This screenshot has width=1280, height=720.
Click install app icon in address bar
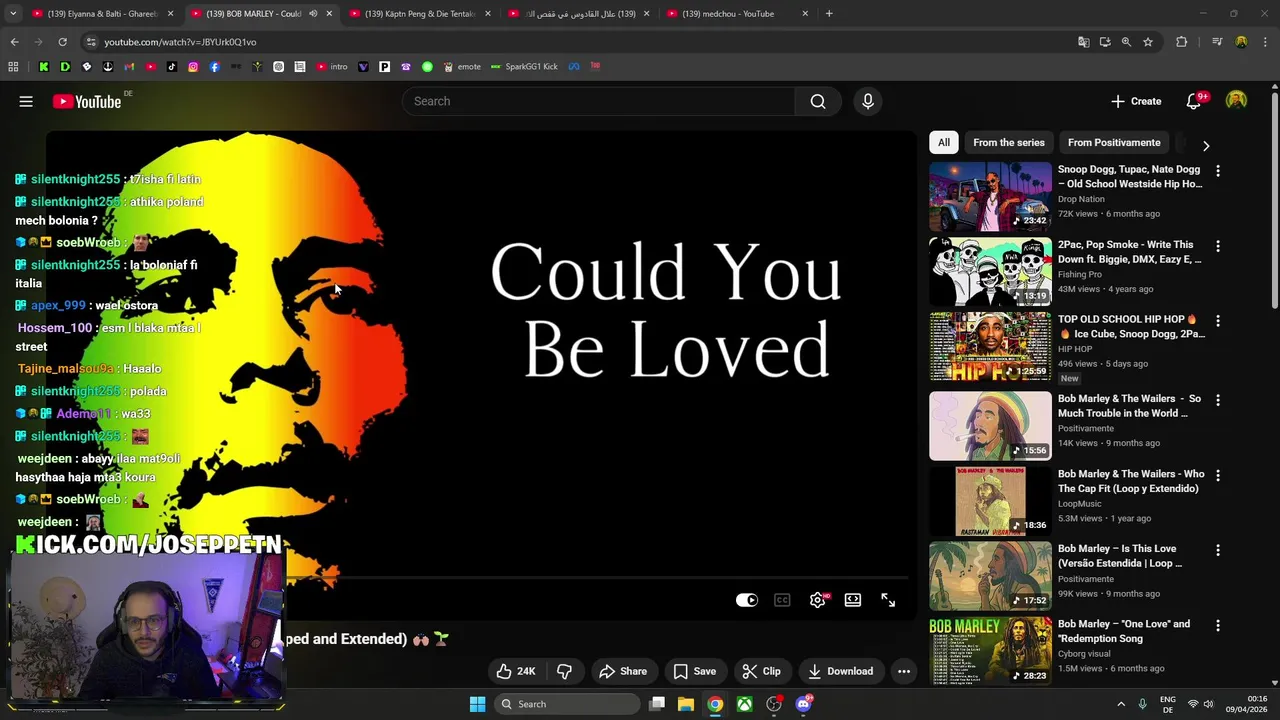[x=1105, y=42]
